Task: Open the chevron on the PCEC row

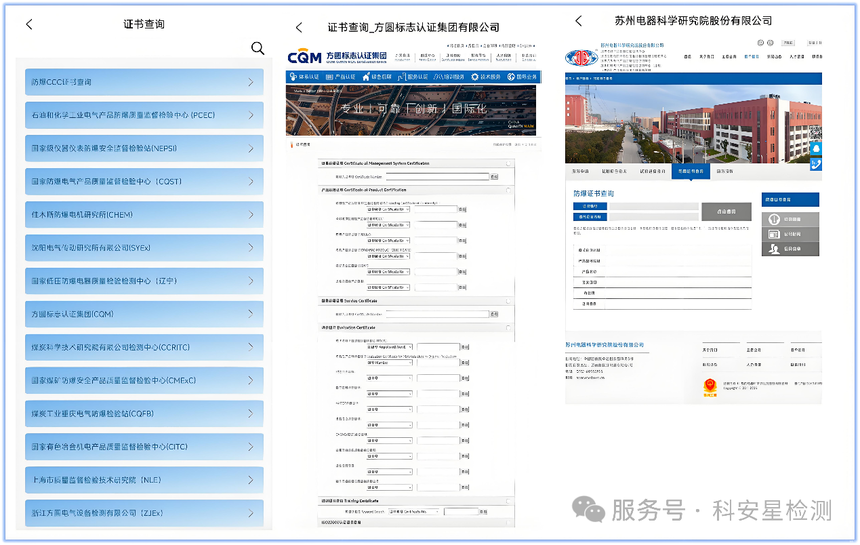Action: point(251,115)
